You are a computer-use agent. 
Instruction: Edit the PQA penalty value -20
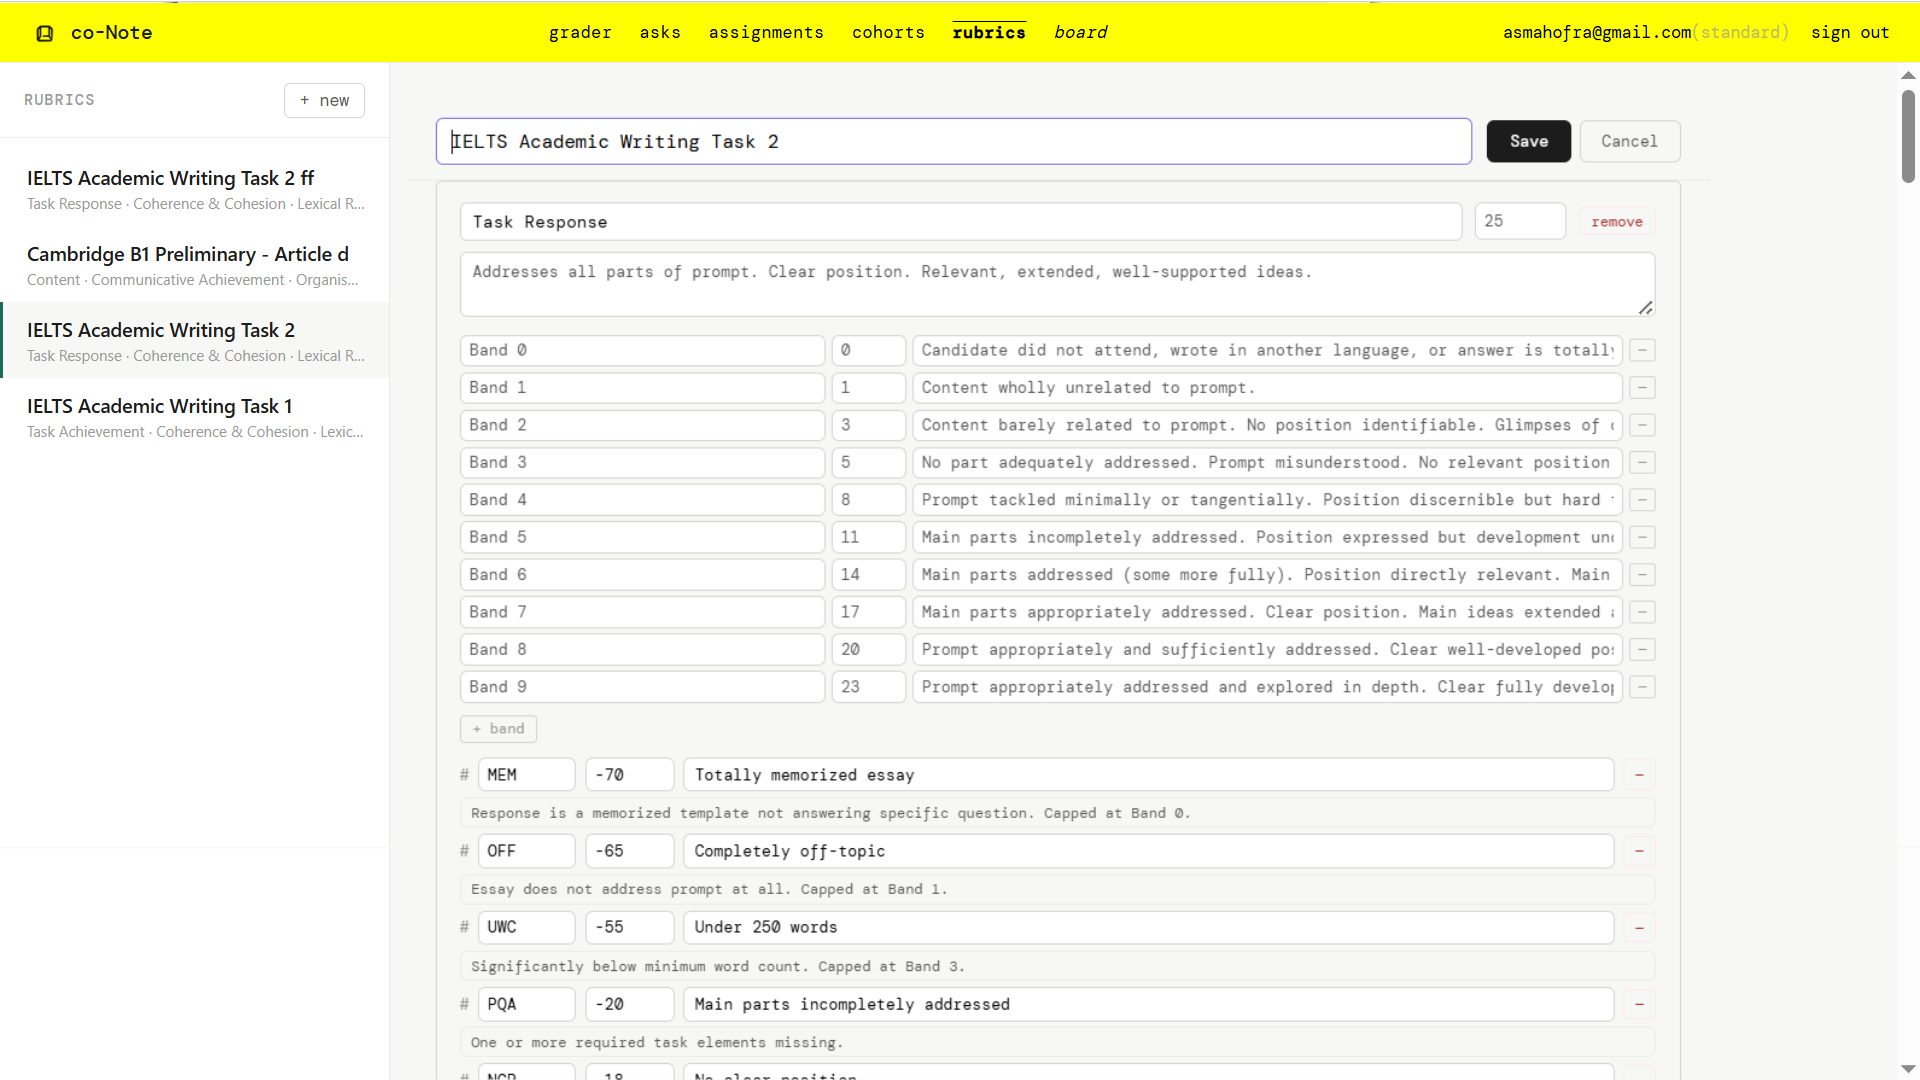pyautogui.click(x=629, y=1004)
